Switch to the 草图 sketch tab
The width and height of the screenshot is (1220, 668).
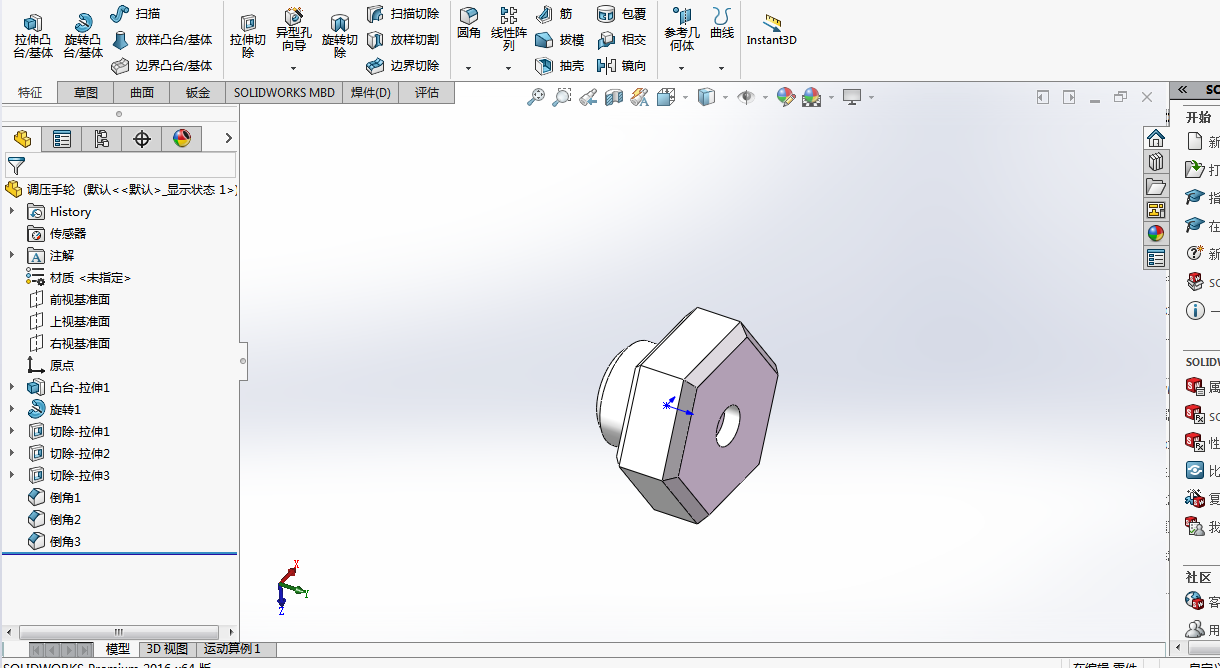point(86,93)
